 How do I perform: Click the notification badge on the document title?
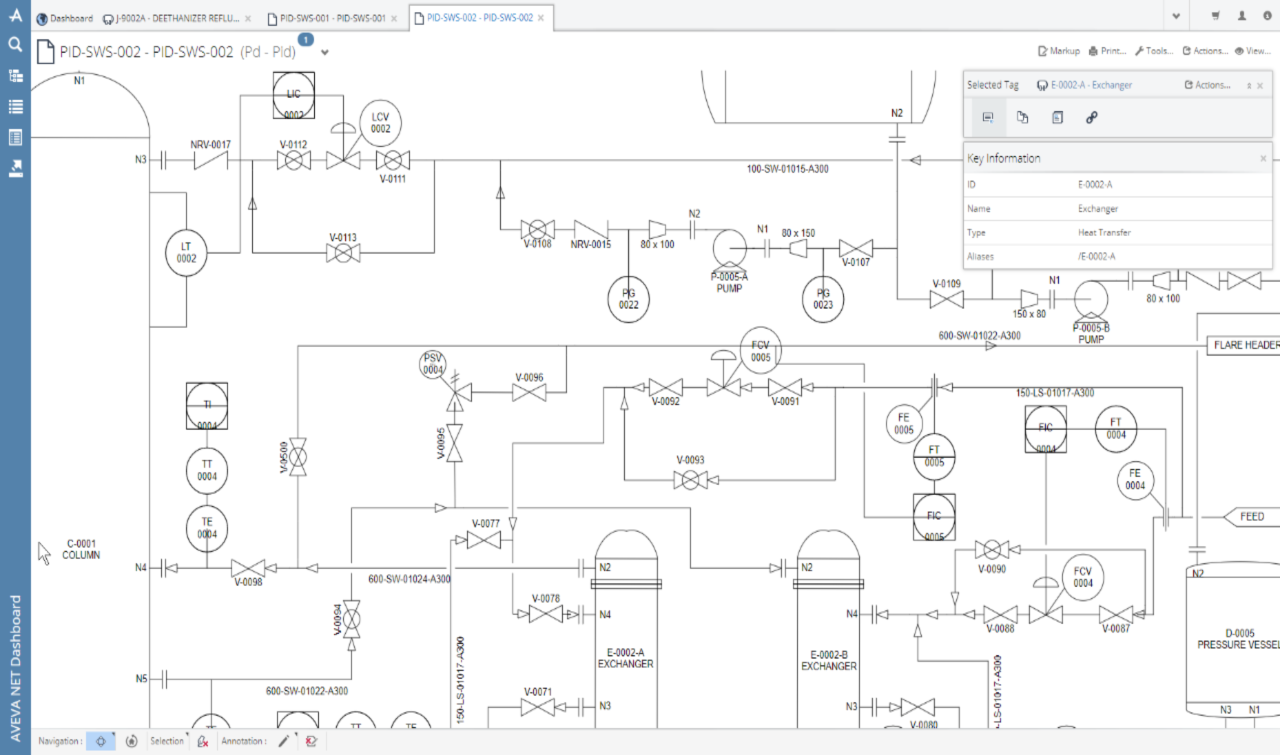click(305, 38)
